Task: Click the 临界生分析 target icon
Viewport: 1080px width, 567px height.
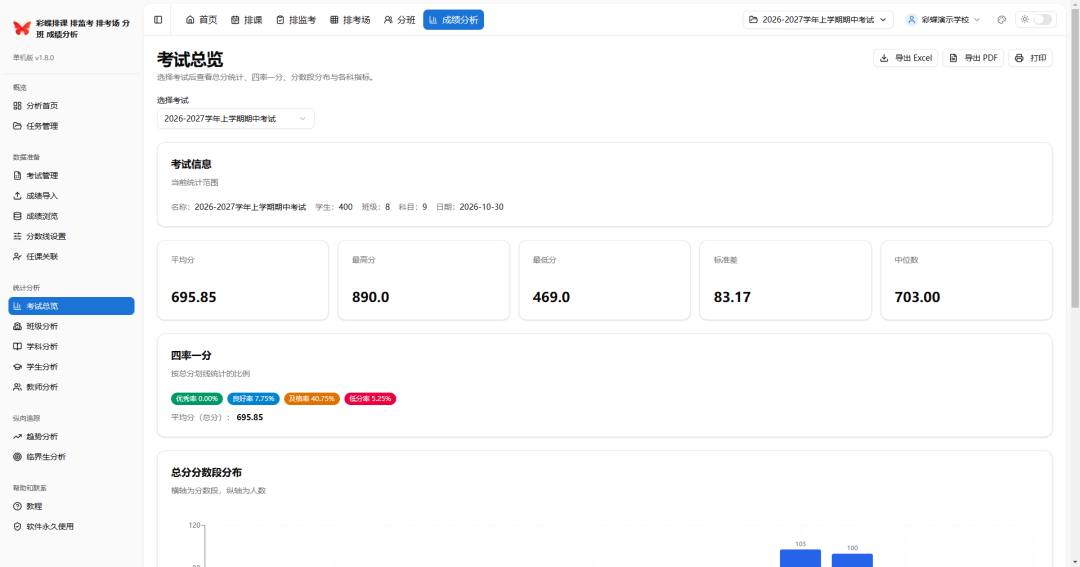Action: 17,457
